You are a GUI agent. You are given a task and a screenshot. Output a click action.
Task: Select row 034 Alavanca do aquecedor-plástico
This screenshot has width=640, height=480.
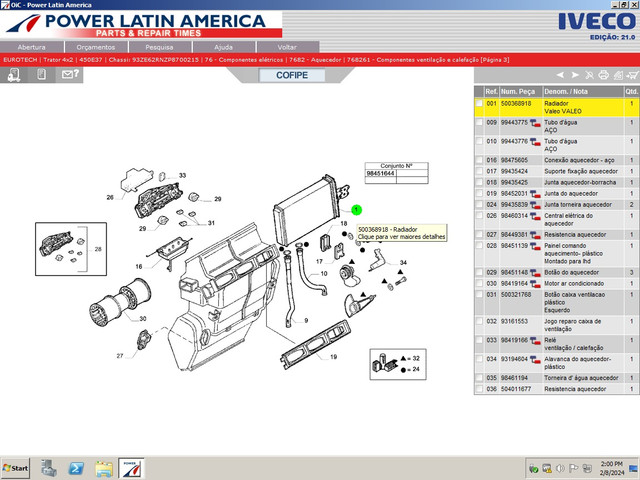click(557, 363)
